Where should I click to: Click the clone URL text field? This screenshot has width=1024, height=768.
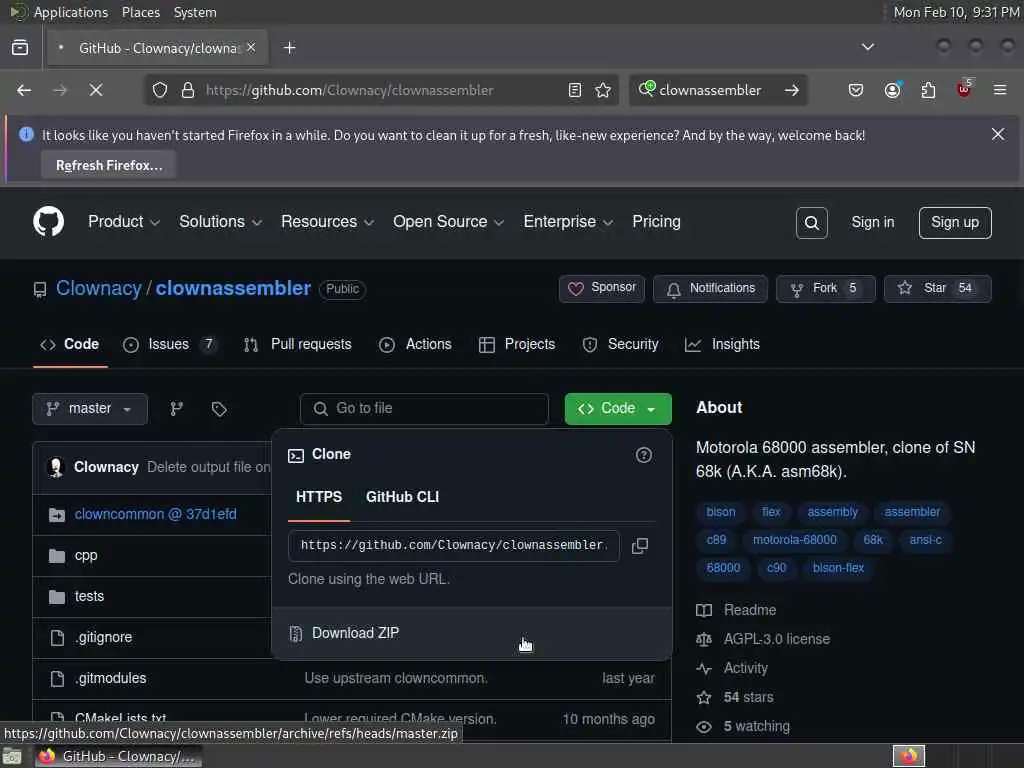(453, 545)
